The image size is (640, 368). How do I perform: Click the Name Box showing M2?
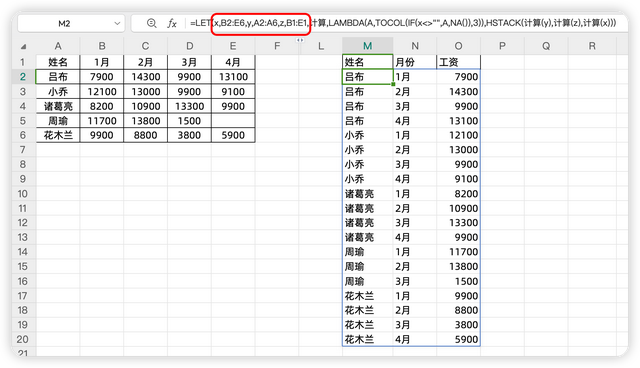(x=71, y=24)
